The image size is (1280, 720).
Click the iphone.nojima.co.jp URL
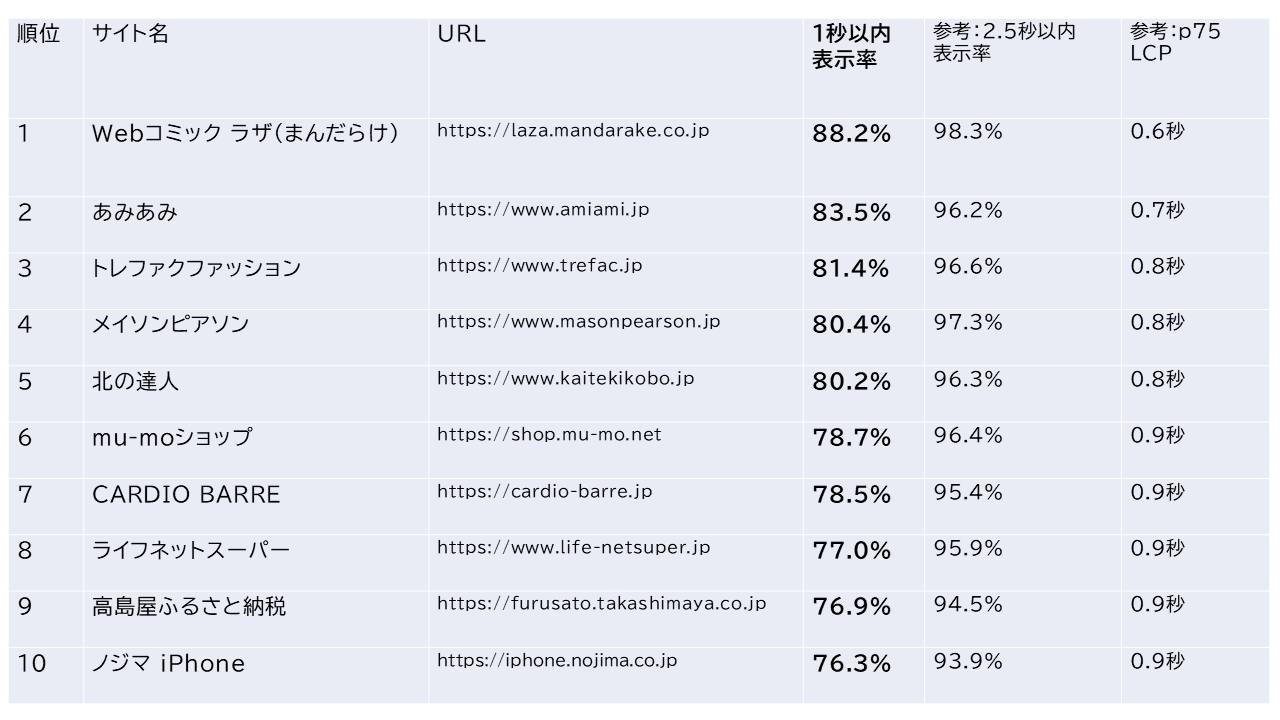point(557,661)
